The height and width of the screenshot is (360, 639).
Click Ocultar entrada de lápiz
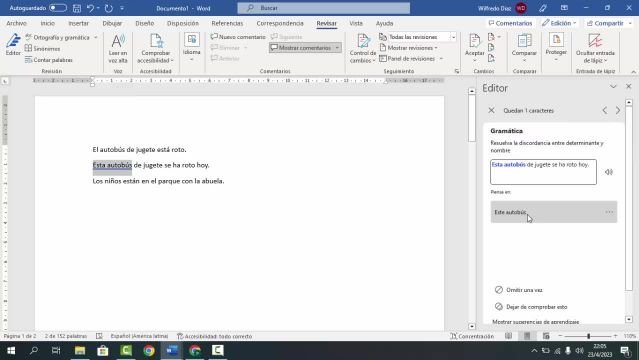click(x=595, y=48)
